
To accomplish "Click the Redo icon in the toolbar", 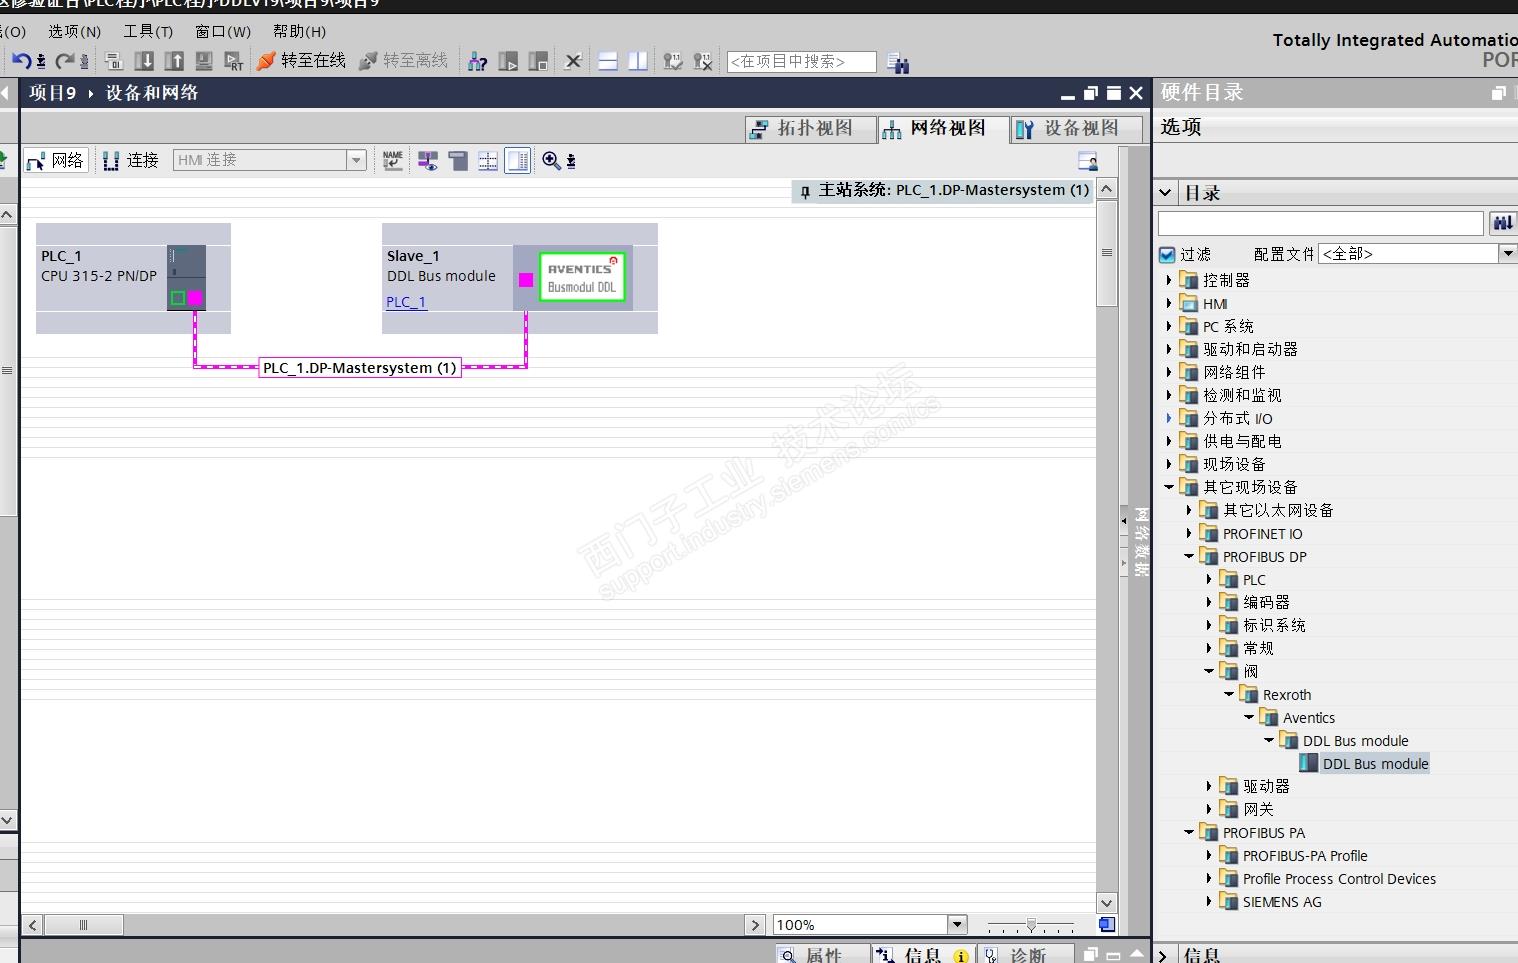I will click(65, 61).
